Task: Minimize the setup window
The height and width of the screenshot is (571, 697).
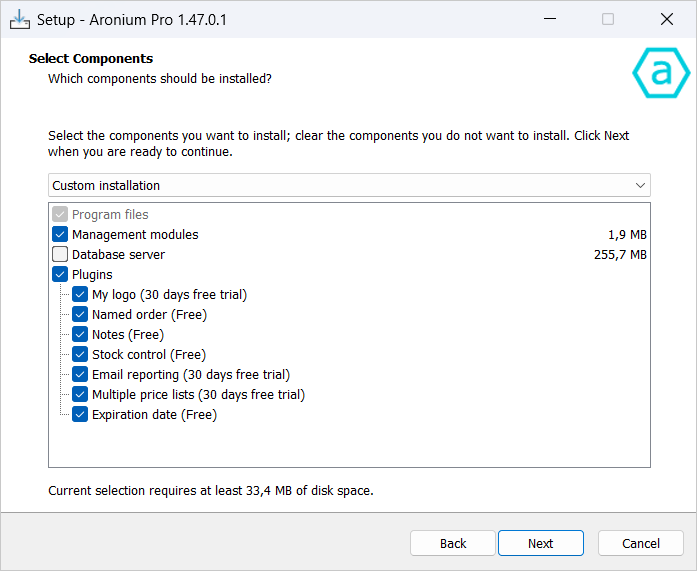Action: [549, 19]
